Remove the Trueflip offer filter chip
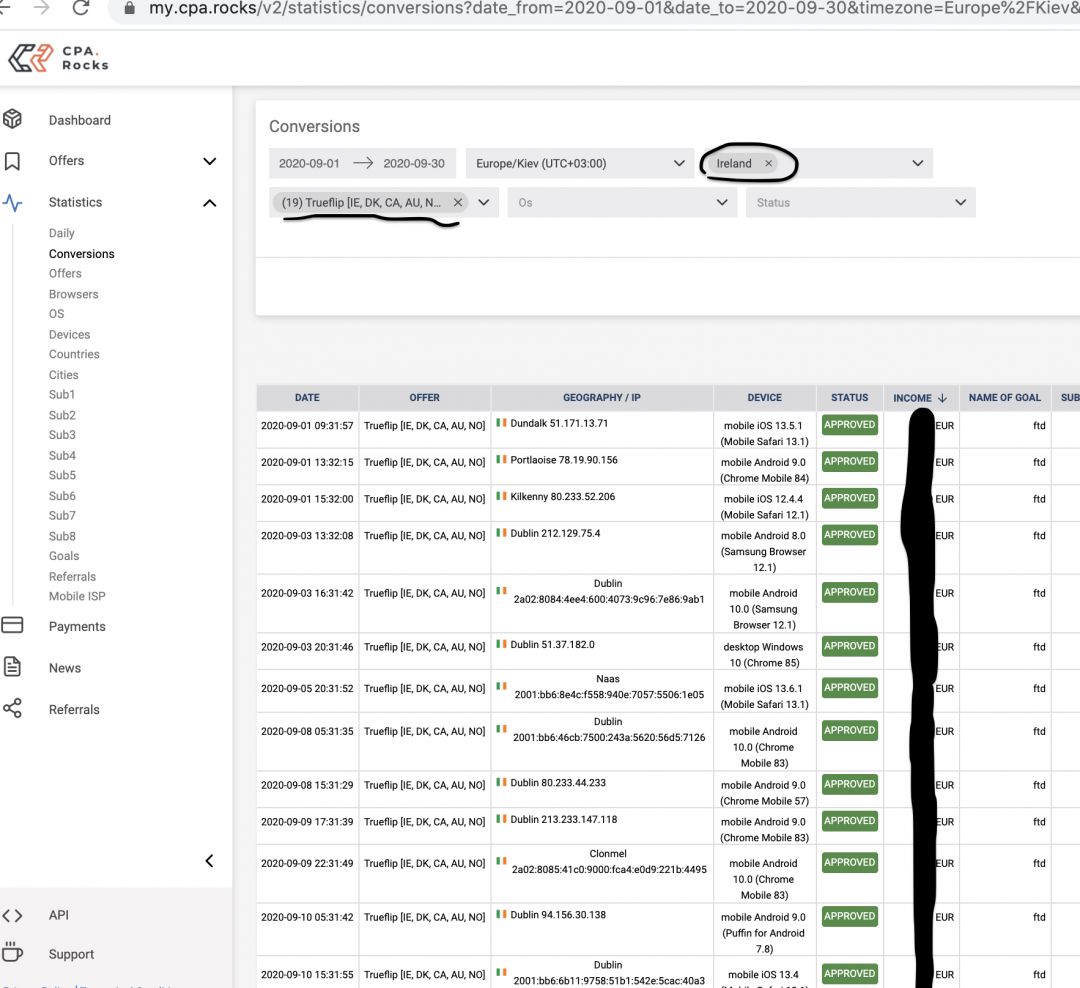Image resolution: width=1080 pixels, height=988 pixels. pyautogui.click(x=458, y=202)
